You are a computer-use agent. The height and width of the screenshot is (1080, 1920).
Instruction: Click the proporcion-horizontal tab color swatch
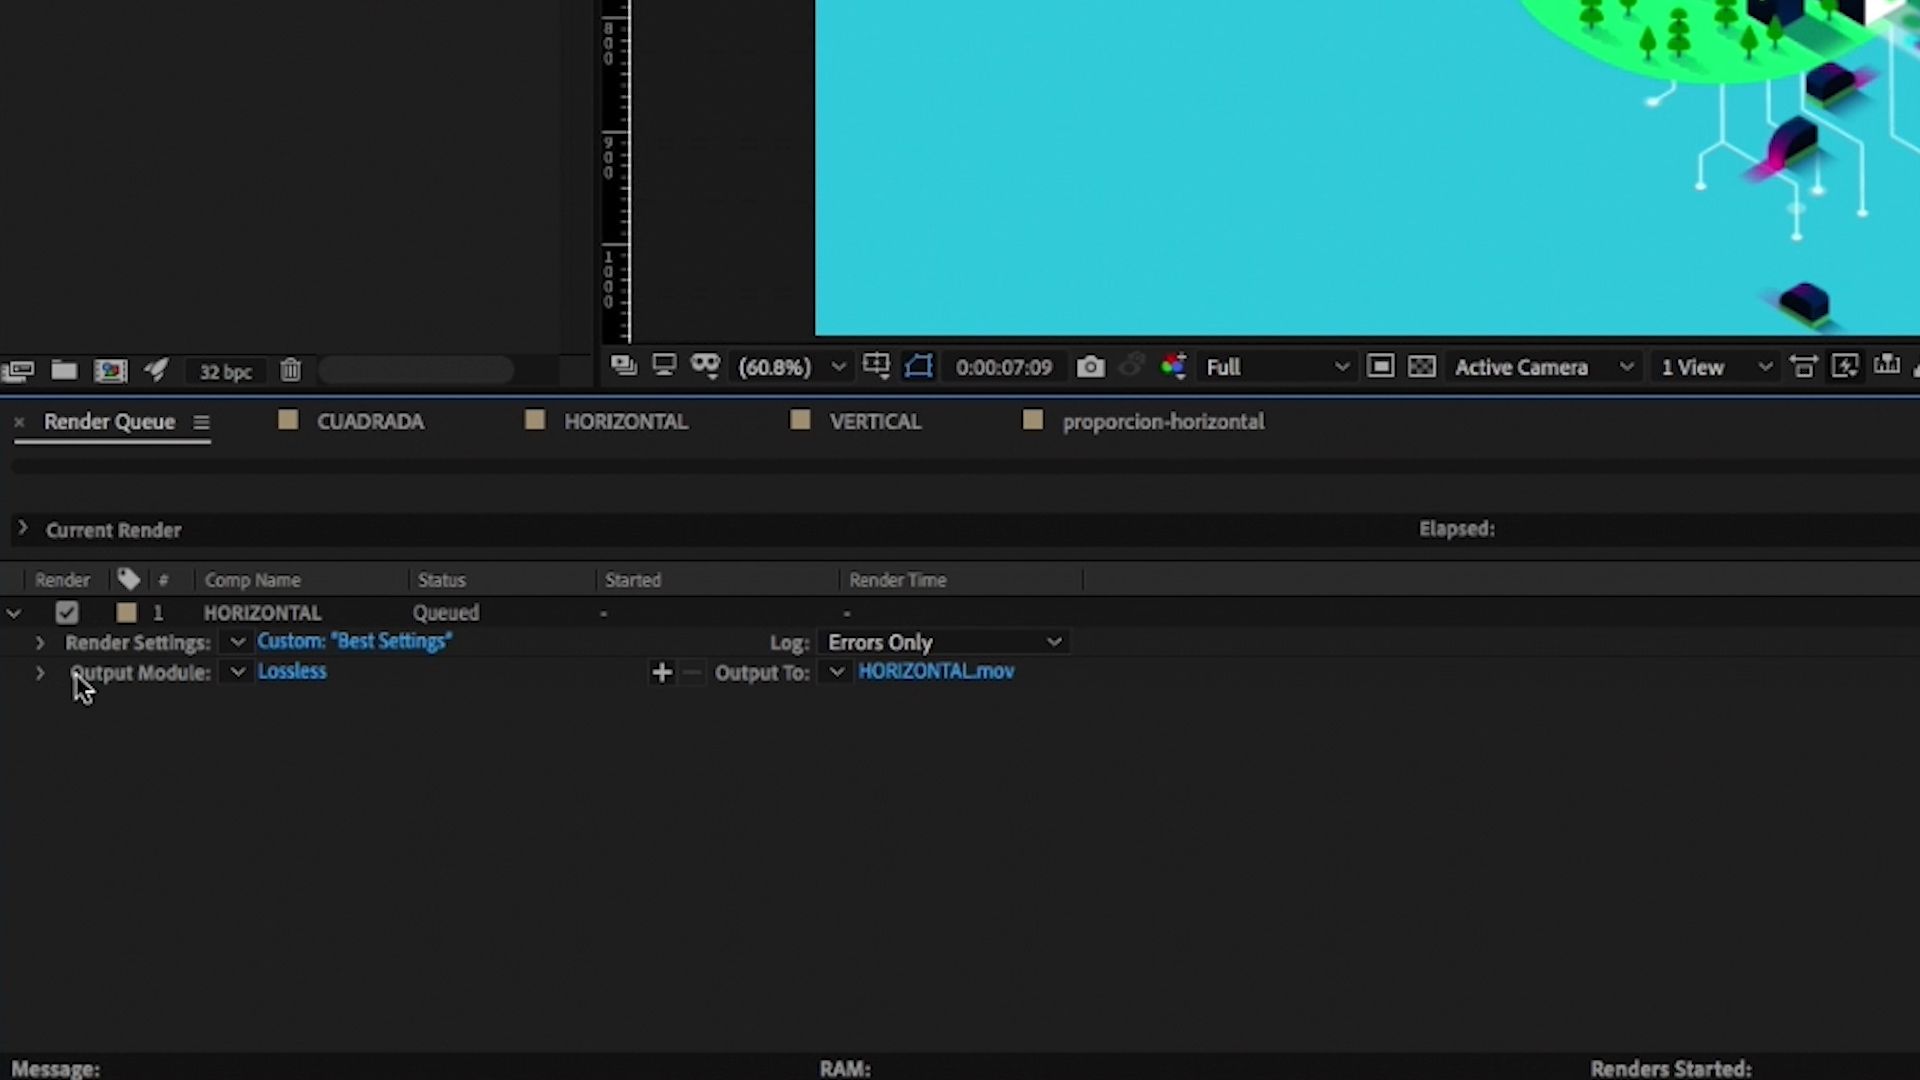(x=1033, y=420)
